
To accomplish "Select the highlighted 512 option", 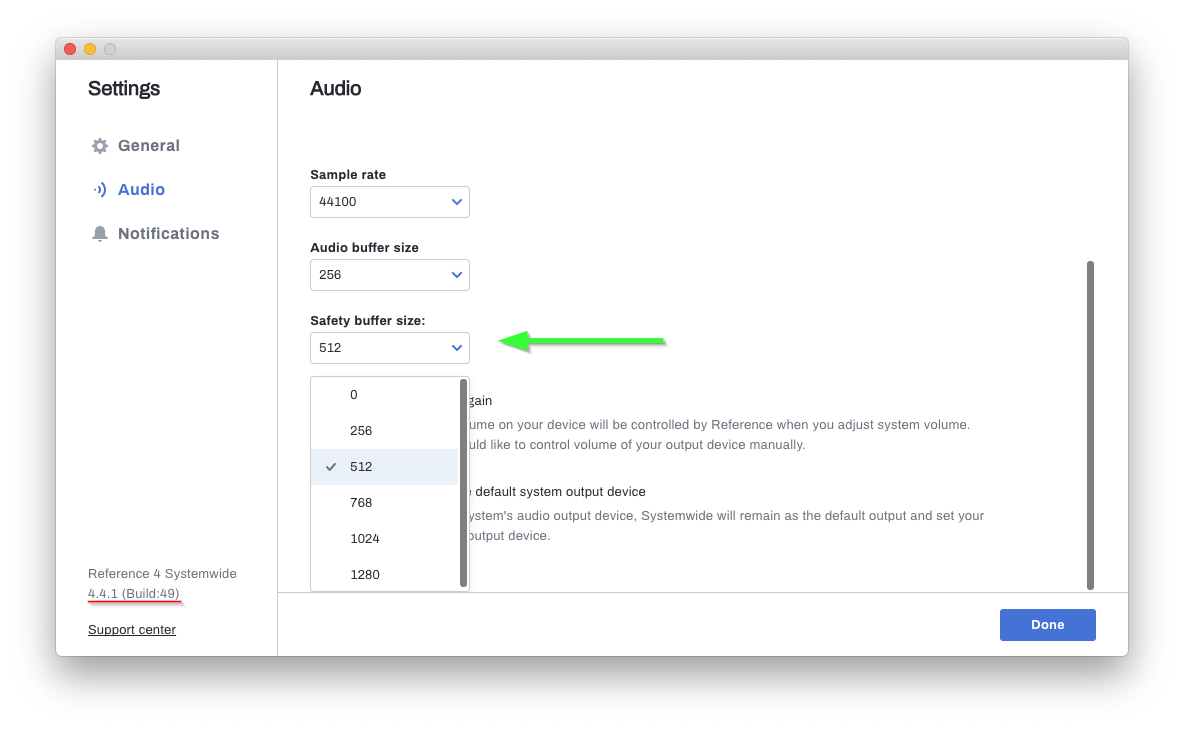I will [x=385, y=467].
